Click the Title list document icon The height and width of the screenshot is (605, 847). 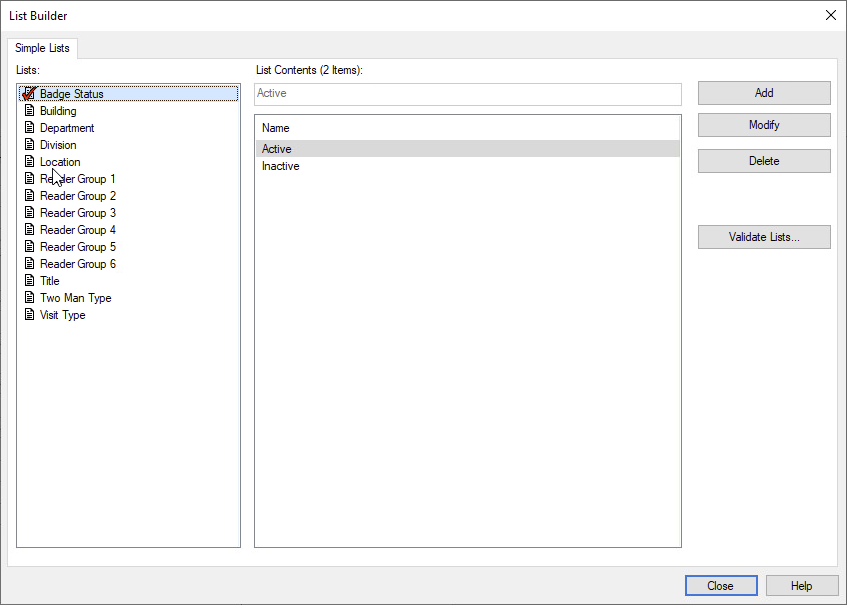(29, 281)
